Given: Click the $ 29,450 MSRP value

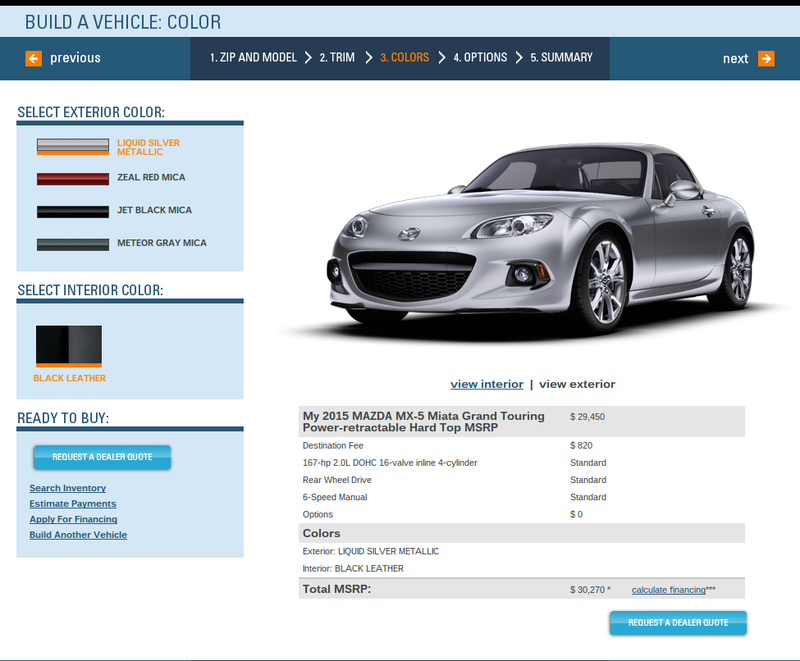Looking at the screenshot, I should tap(587, 417).
